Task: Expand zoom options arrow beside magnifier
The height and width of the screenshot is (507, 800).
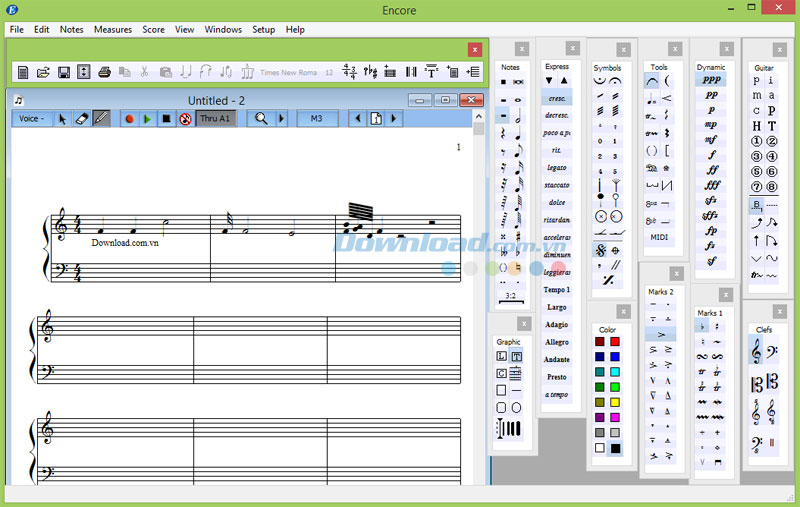Action: (x=281, y=119)
